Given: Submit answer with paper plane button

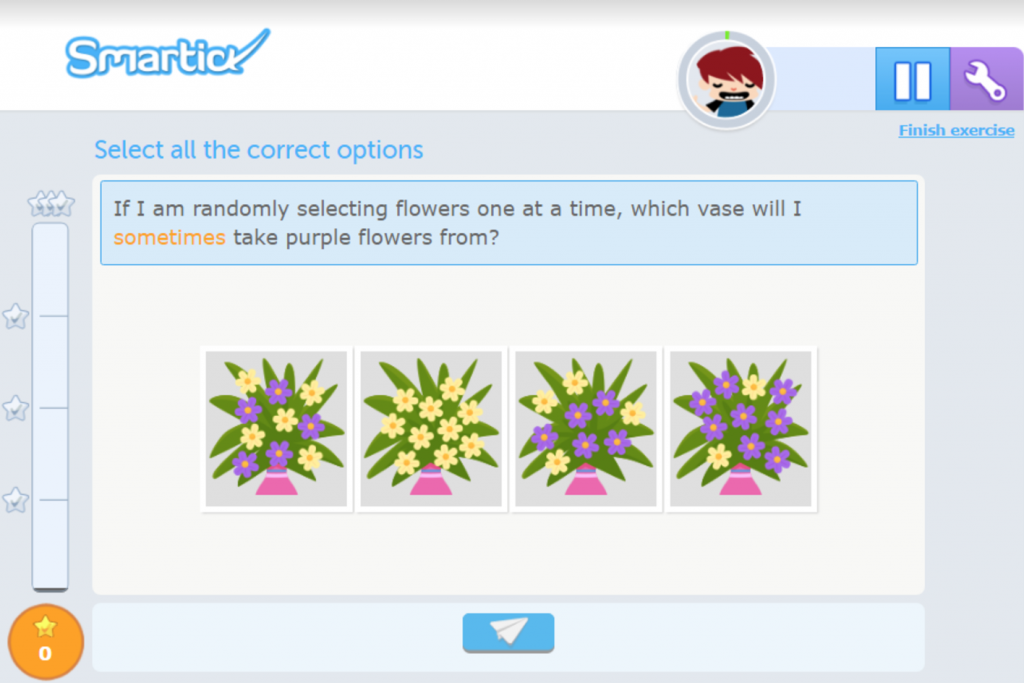Looking at the screenshot, I should pyautogui.click(x=508, y=632).
